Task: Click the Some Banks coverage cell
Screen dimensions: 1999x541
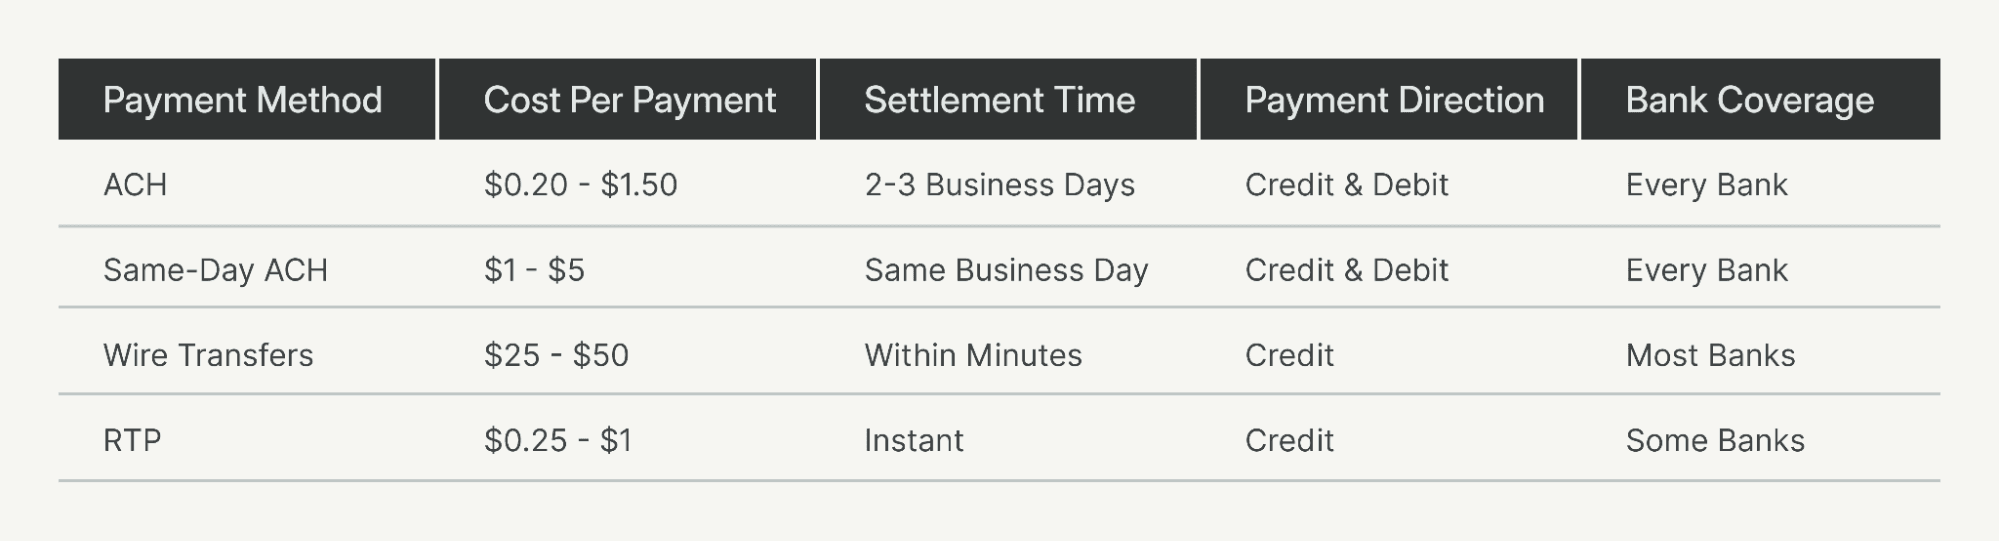Action: (x=1715, y=440)
